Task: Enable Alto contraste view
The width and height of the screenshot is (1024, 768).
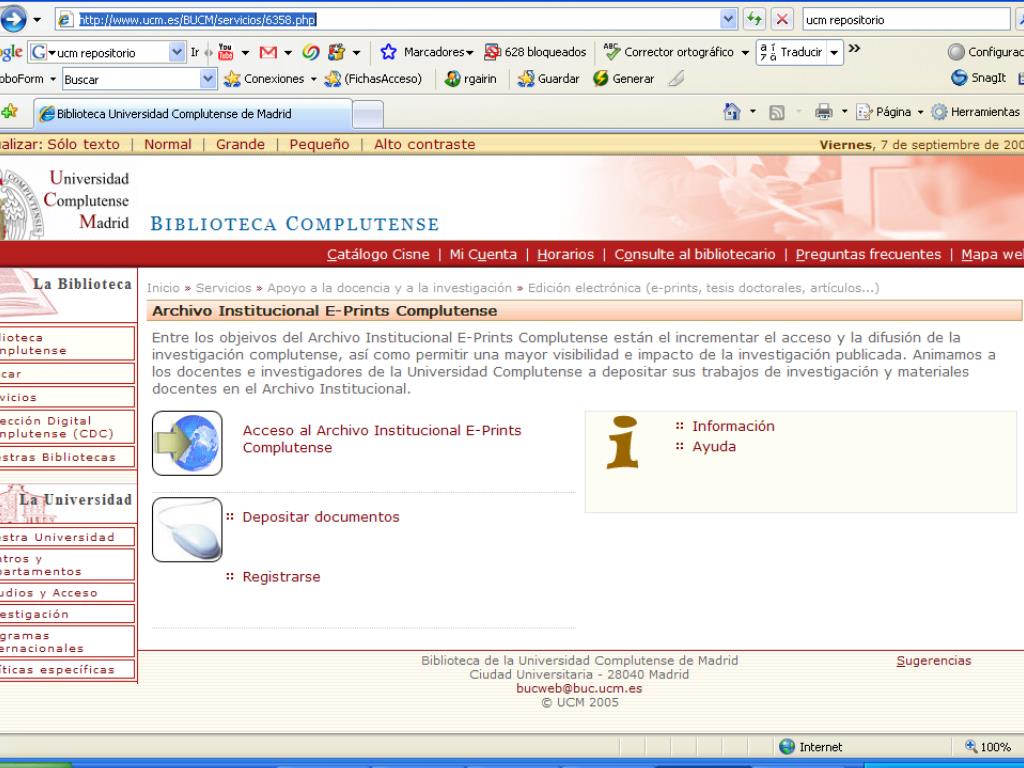Action: [424, 144]
